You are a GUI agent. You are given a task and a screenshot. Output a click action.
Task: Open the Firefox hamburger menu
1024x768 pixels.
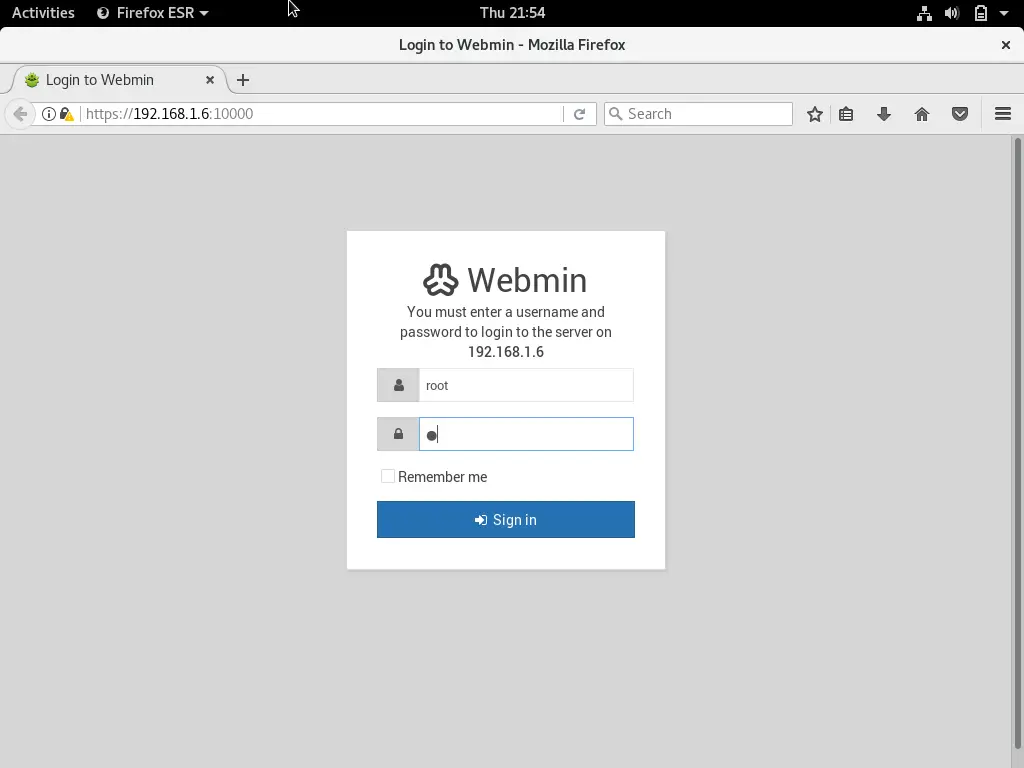[1003, 114]
